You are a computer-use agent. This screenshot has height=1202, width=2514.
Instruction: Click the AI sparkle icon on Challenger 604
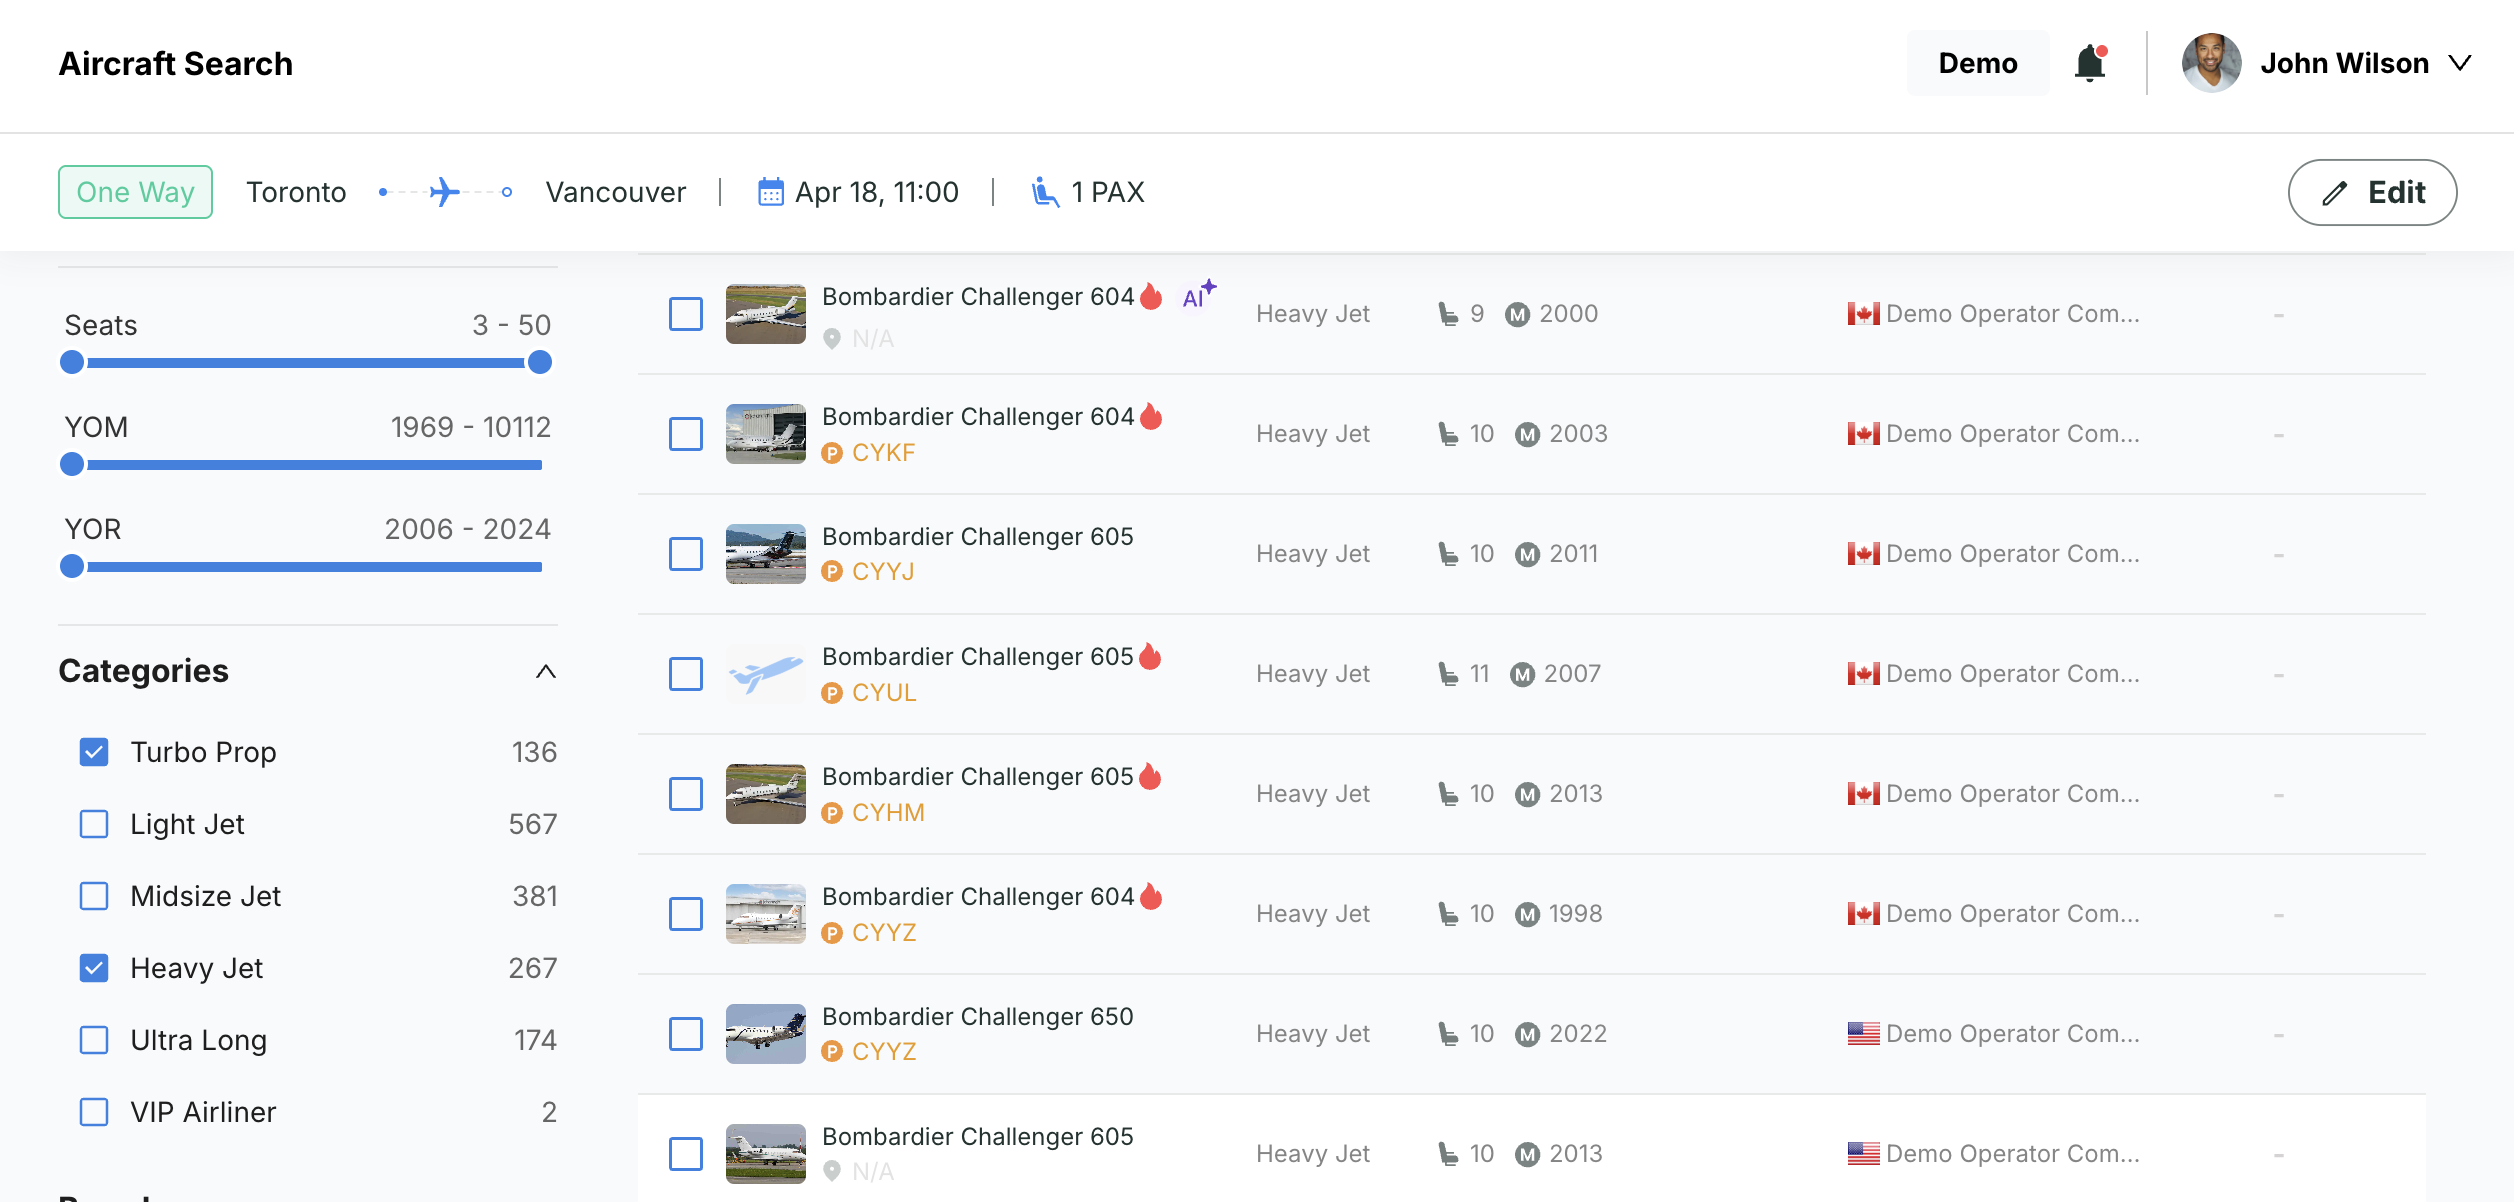click(x=1199, y=295)
